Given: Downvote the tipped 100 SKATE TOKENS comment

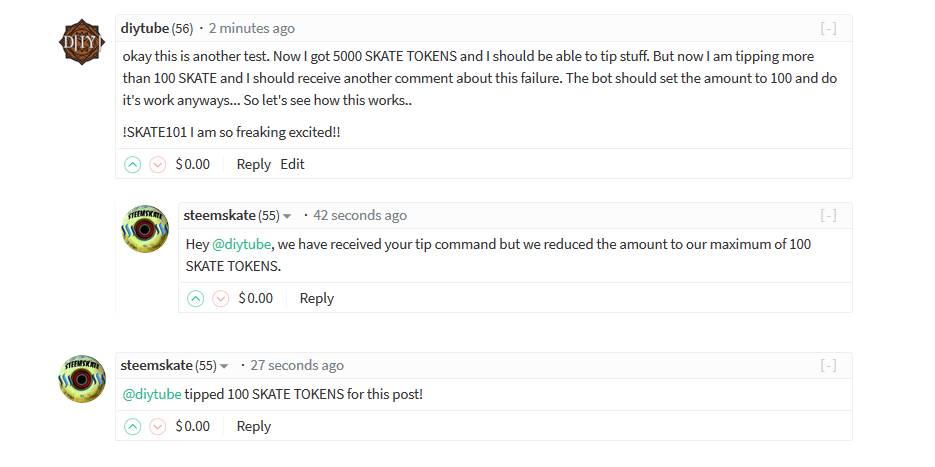Looking at the screenshot, I should (157, 426).
